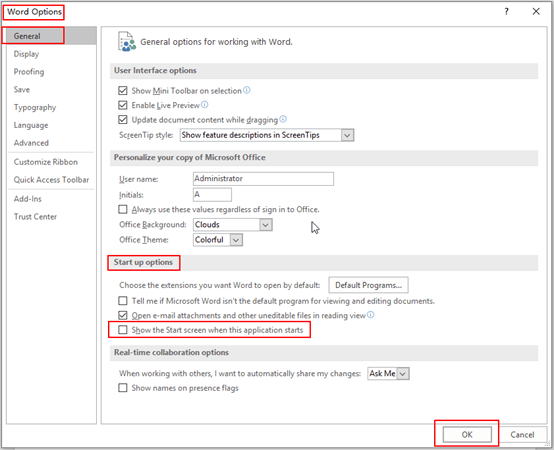Click info icon beside Open e-mail attachments option
Screen dimensions: 554x450
tap(370, 315)
